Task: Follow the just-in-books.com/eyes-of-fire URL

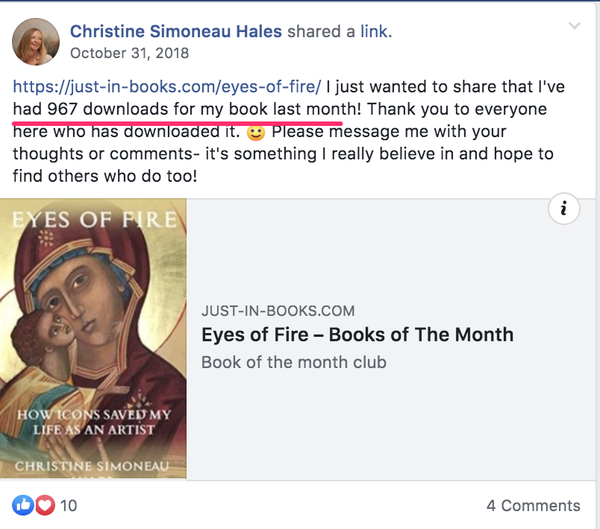Action: click(x=168, y=85)
